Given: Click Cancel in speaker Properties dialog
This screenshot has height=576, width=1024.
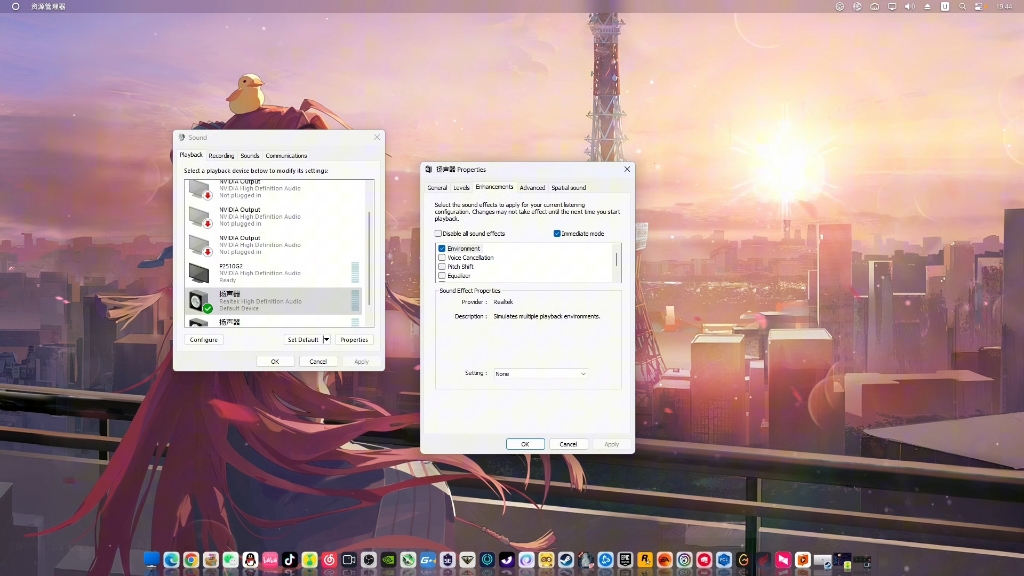Looking at the screenshot, I should pyautogui.click(x=568, y=444).
